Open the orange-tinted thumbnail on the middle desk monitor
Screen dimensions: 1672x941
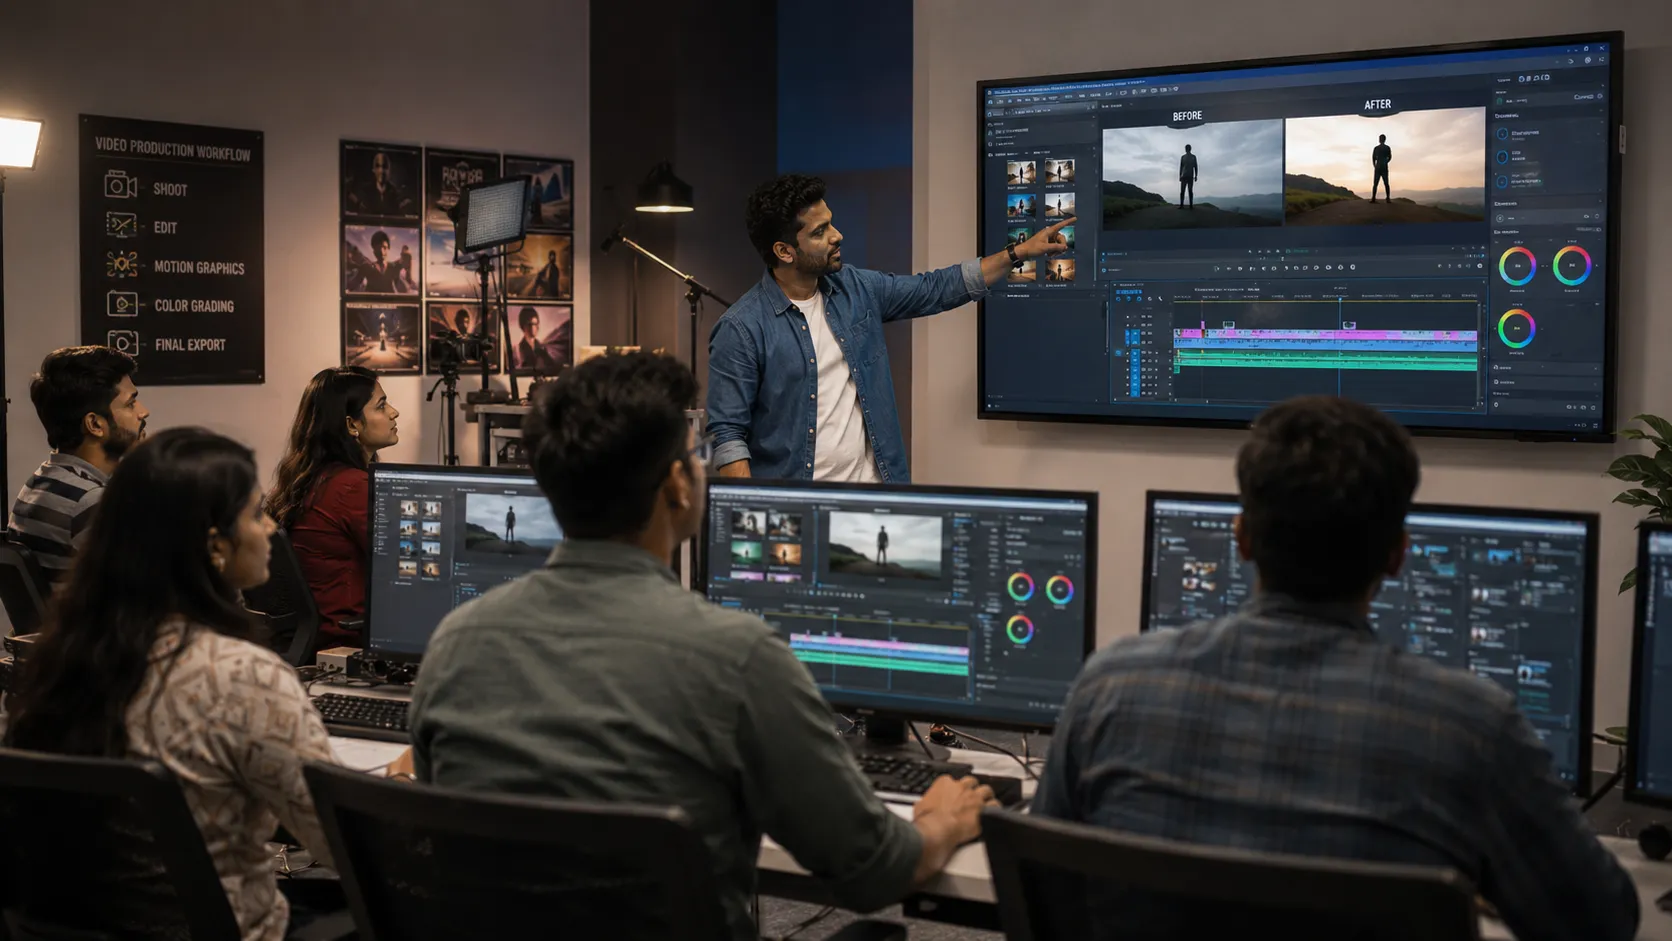pyautogui.click(x=784, y=554)
